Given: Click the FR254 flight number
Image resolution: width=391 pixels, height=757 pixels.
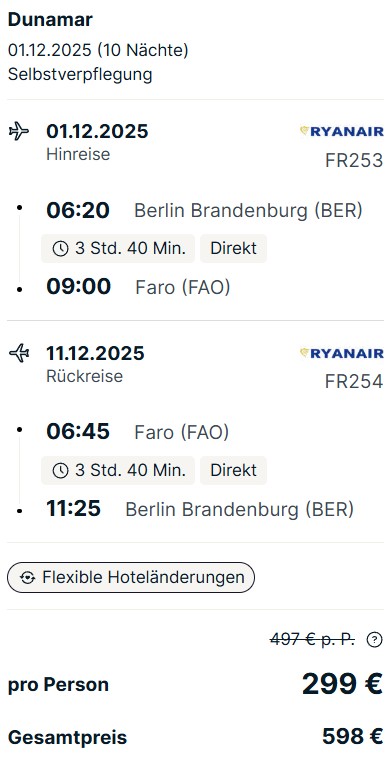Looking at the screenshot, I should click(x=354, y=382).
